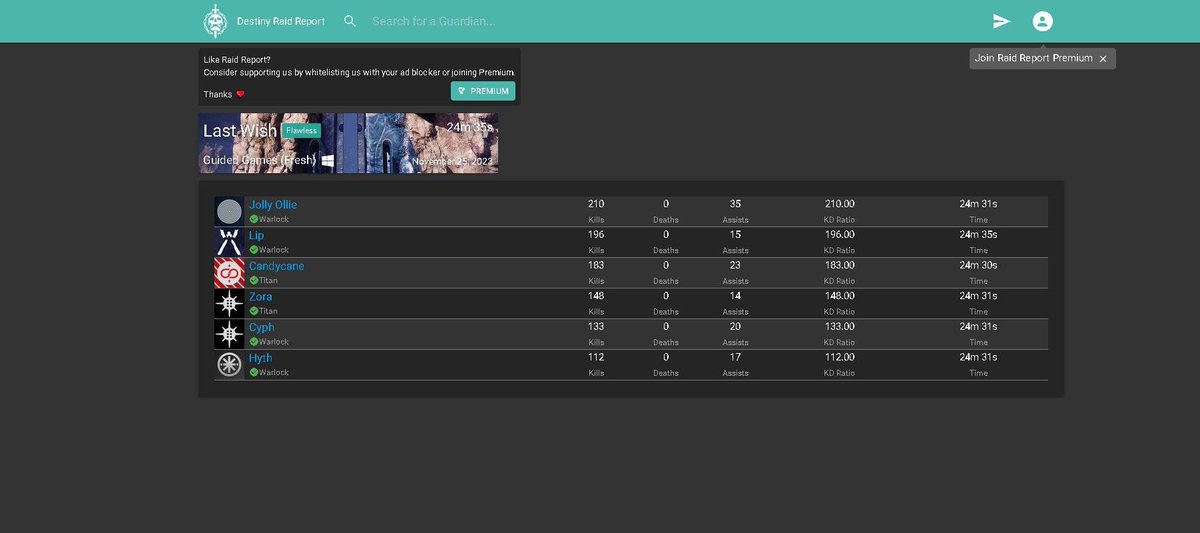Click Hyth's 112 kills value
Viewport: 1200px width, 533px height.
pos(596,357)
